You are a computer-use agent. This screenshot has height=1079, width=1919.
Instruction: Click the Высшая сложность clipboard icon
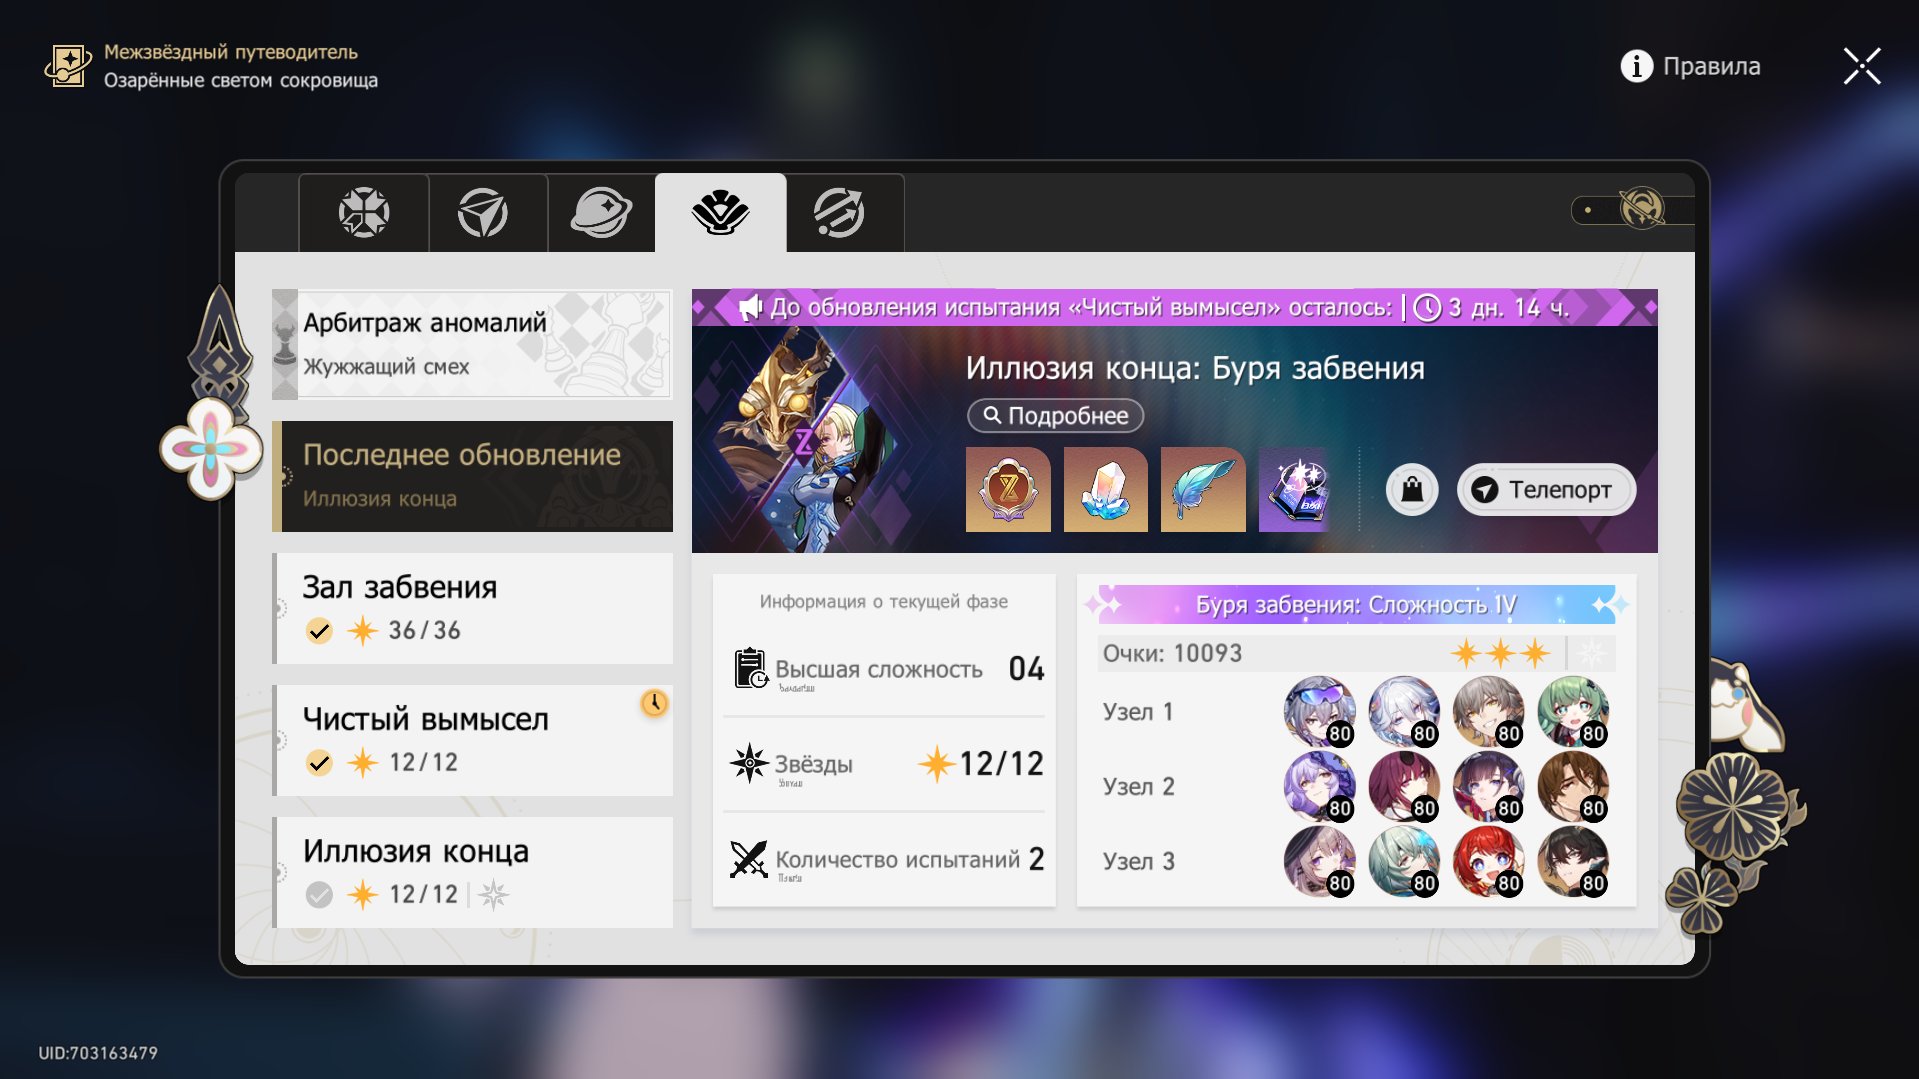coord(750,668)
